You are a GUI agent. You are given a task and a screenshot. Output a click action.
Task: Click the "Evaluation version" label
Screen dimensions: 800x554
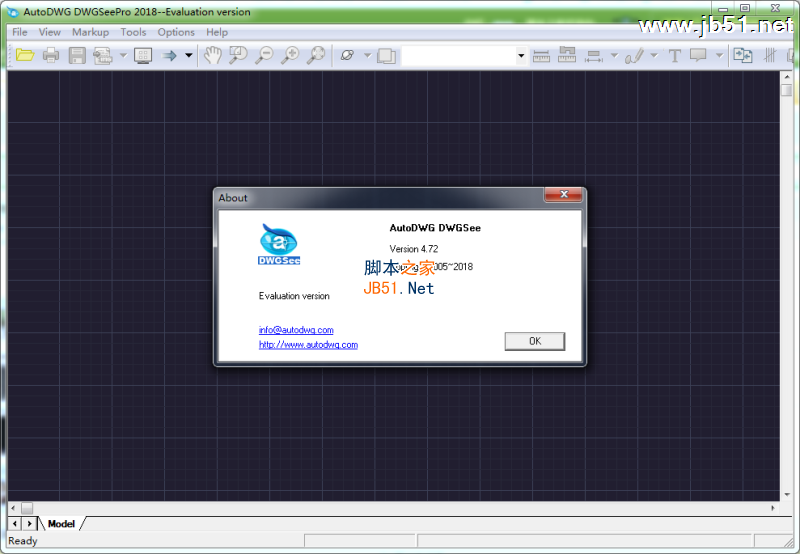point(294,296)
